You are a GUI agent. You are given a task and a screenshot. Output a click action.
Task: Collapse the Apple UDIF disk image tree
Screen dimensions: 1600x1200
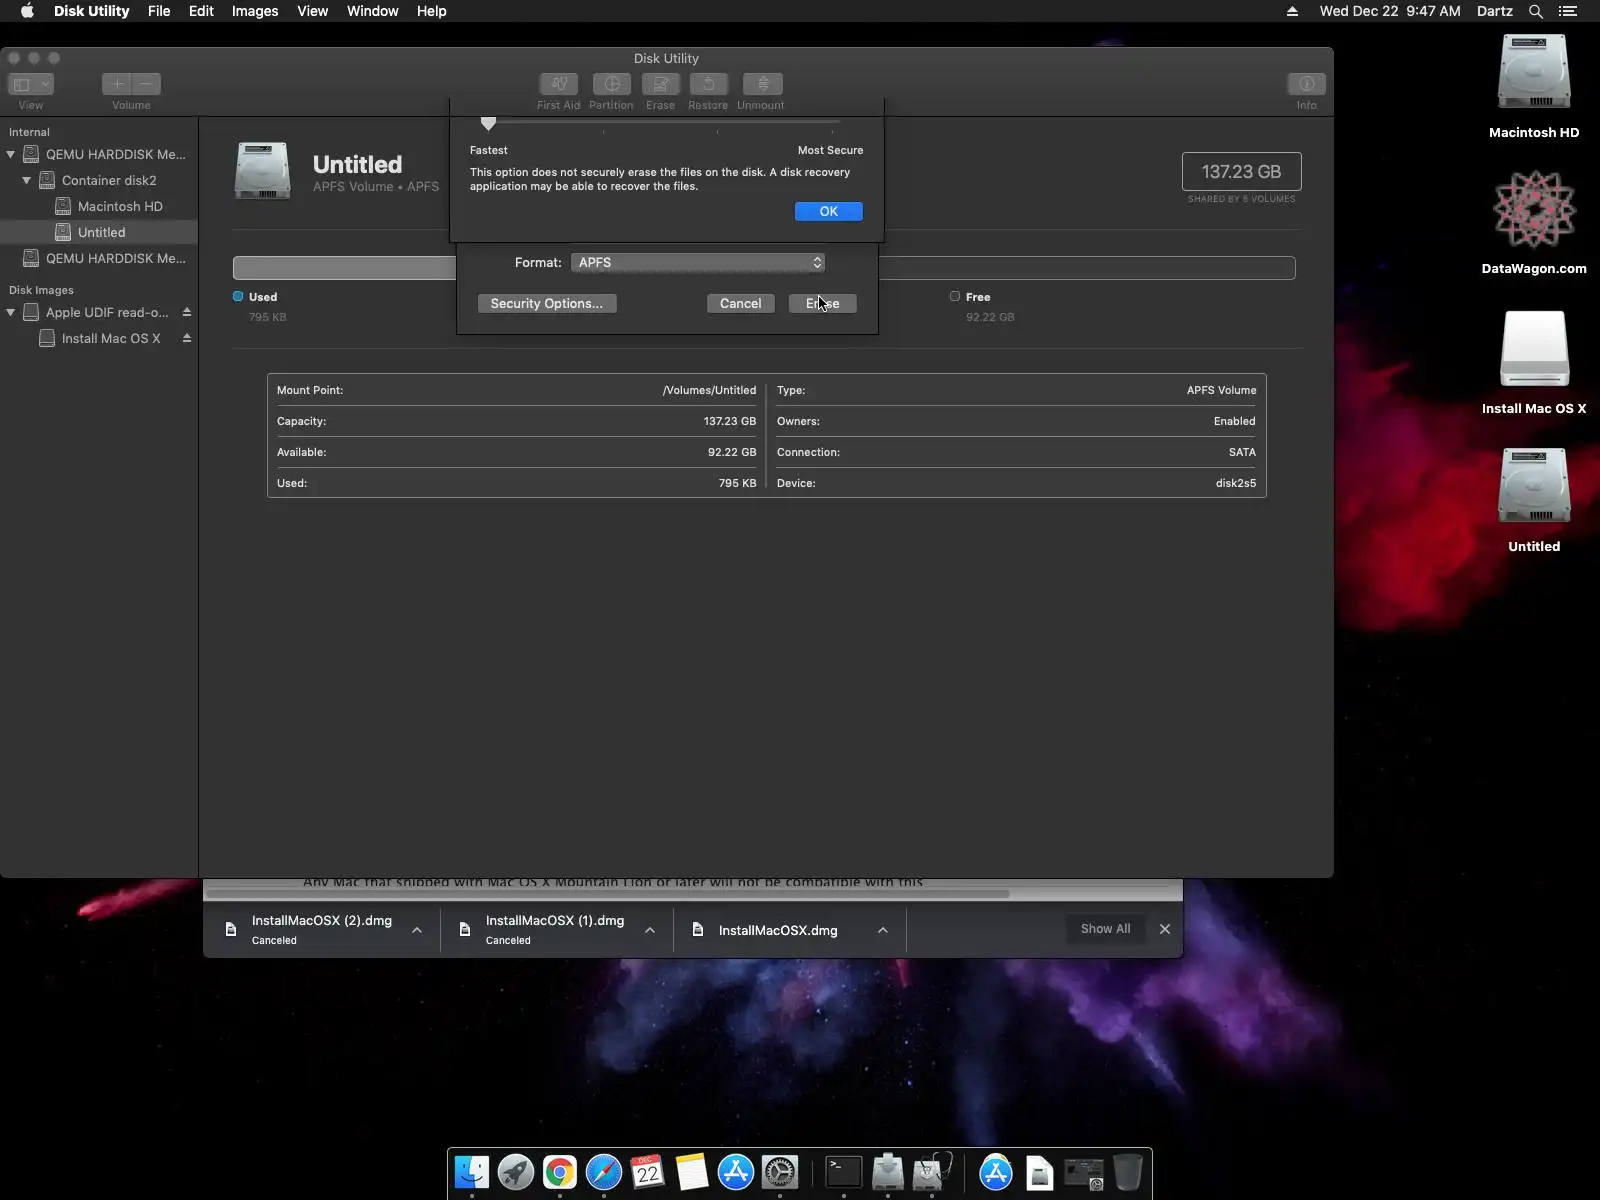[x=11, y=312]
